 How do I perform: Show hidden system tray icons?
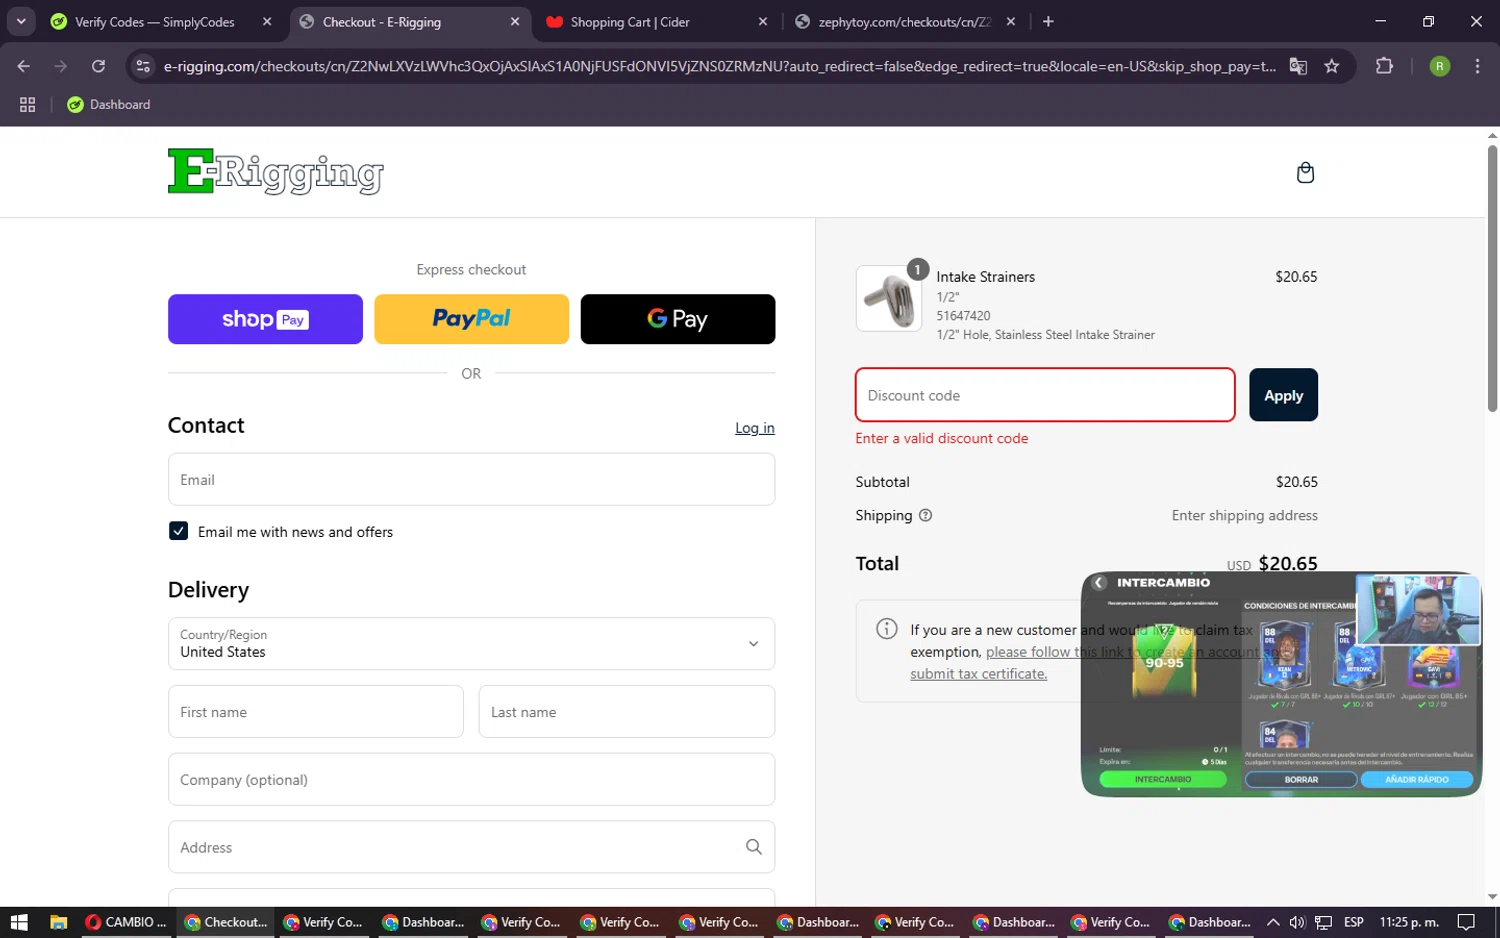click(x=1273, y=922)
